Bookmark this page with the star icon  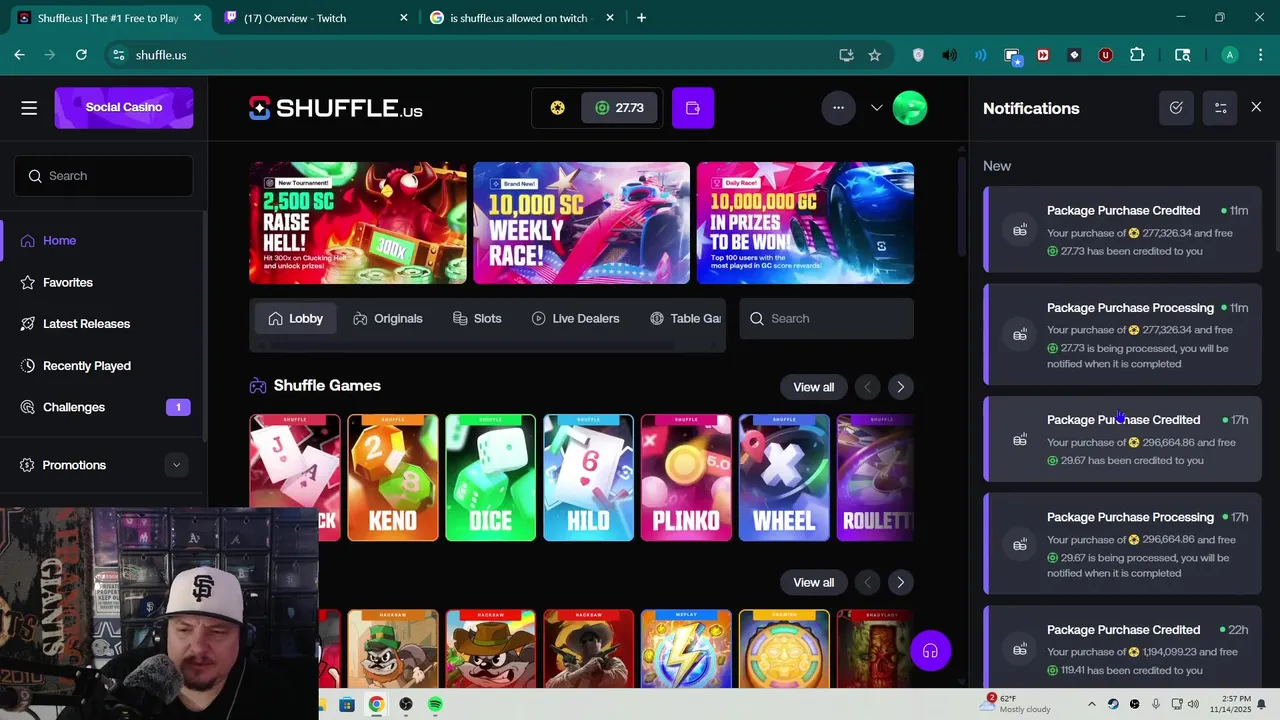pos(874,55)
